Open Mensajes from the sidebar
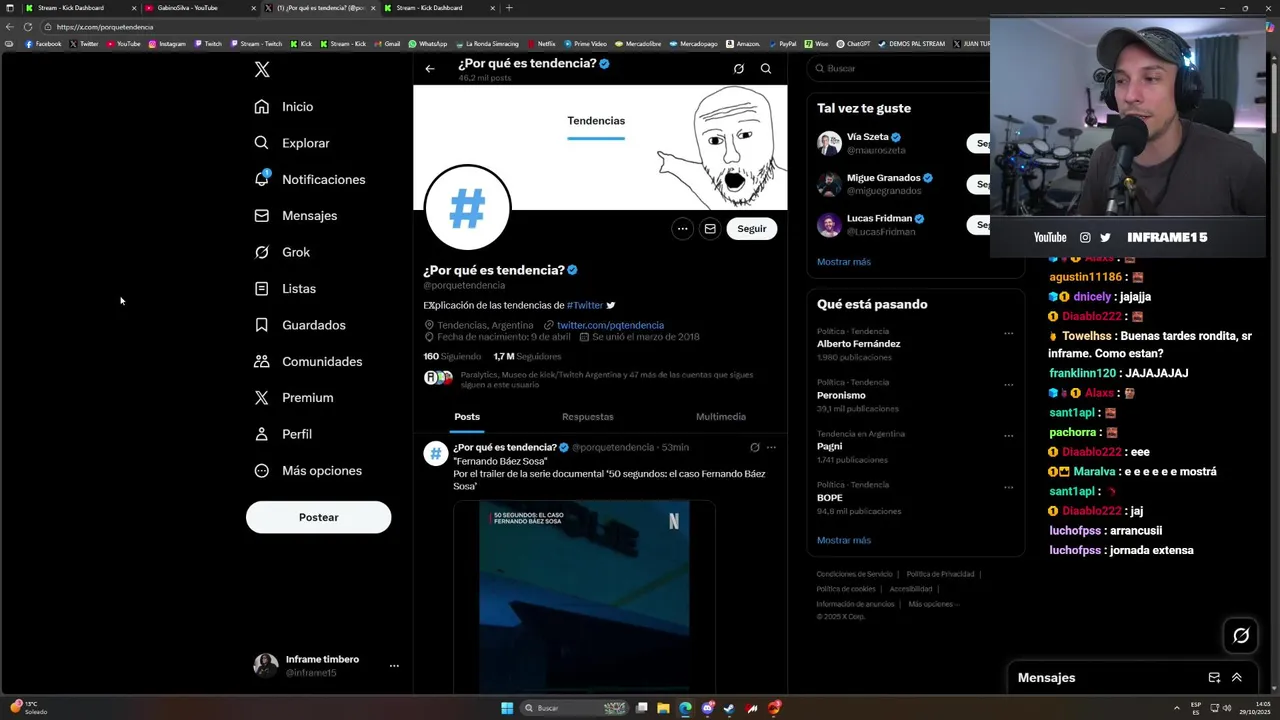Viewport: 1280px width, 720px height. pyautogui.click(x=295, y=216)
